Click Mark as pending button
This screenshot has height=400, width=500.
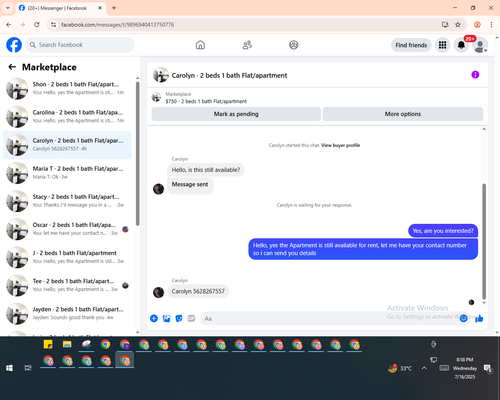tap(236, 114)
